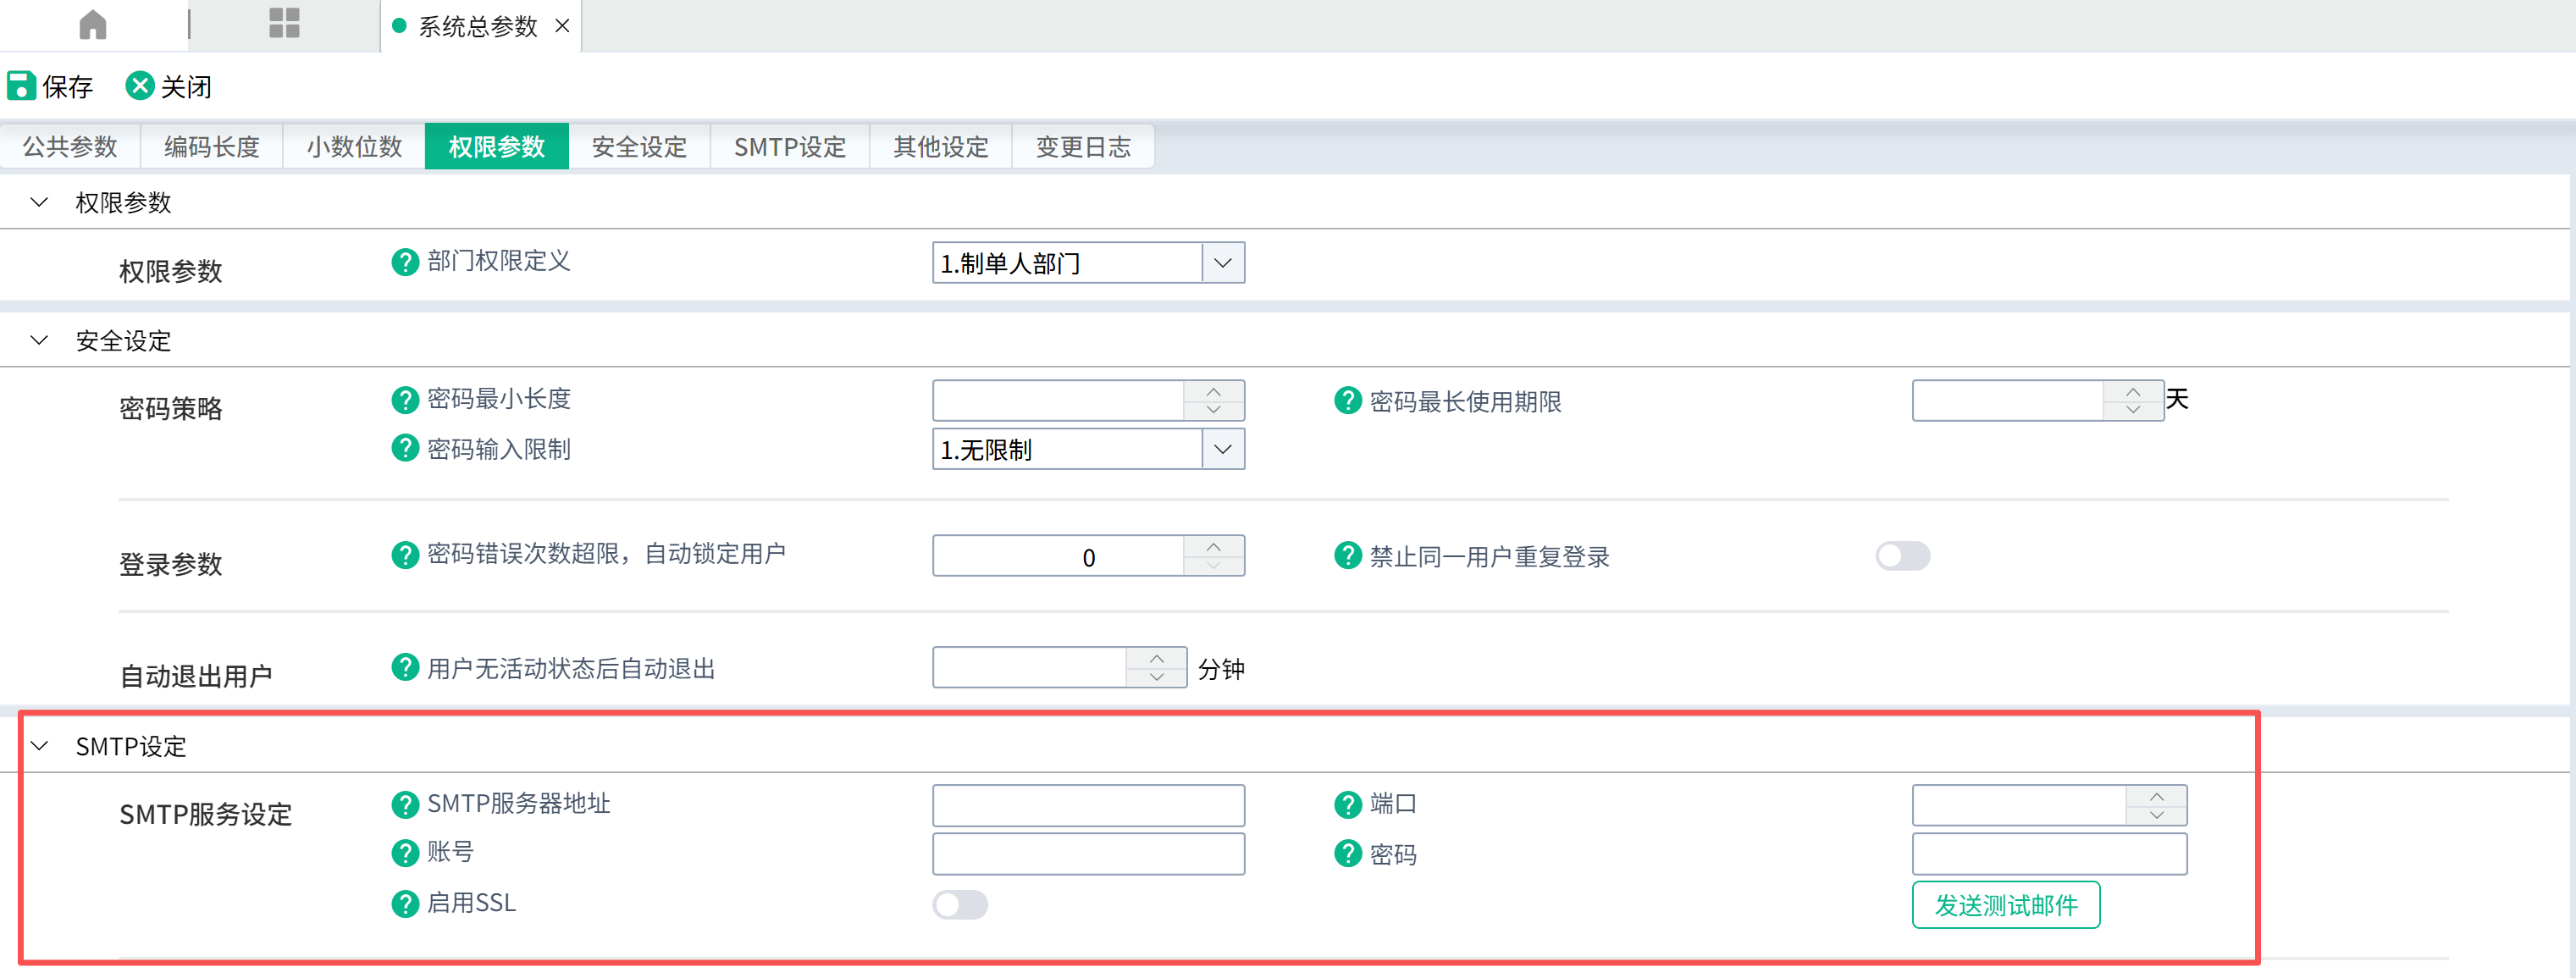Screen dimensions: 2576x978
Task: Increase the 密码最小长度 spinner value
Action: click(1214, 391)
